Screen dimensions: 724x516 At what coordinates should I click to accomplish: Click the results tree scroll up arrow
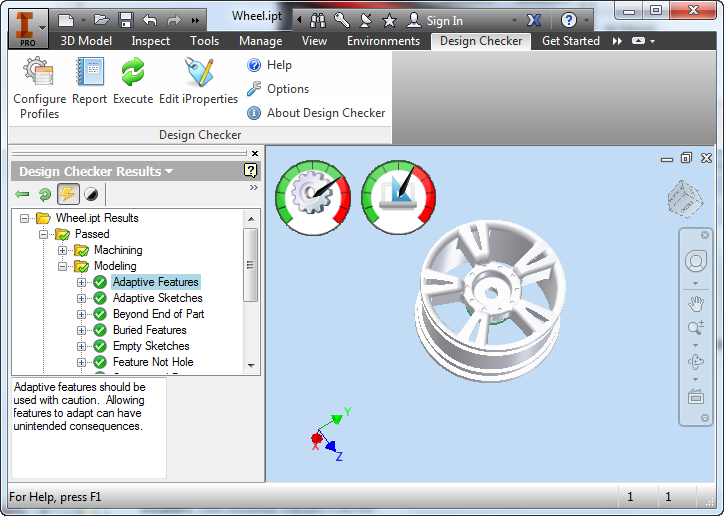tap(251, 219)
